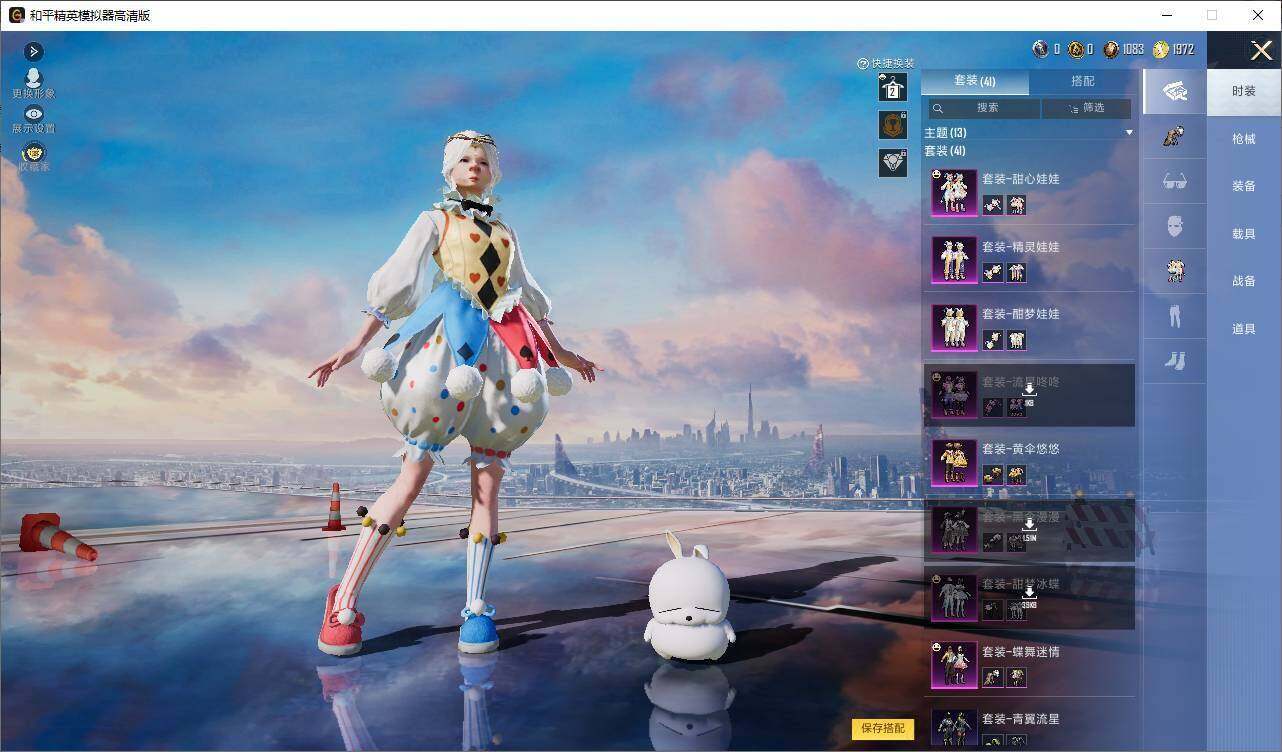The height and width of the screenshot is (752, 1282).
Task: Open the 装备 equipment menu
Action: 1244,186
